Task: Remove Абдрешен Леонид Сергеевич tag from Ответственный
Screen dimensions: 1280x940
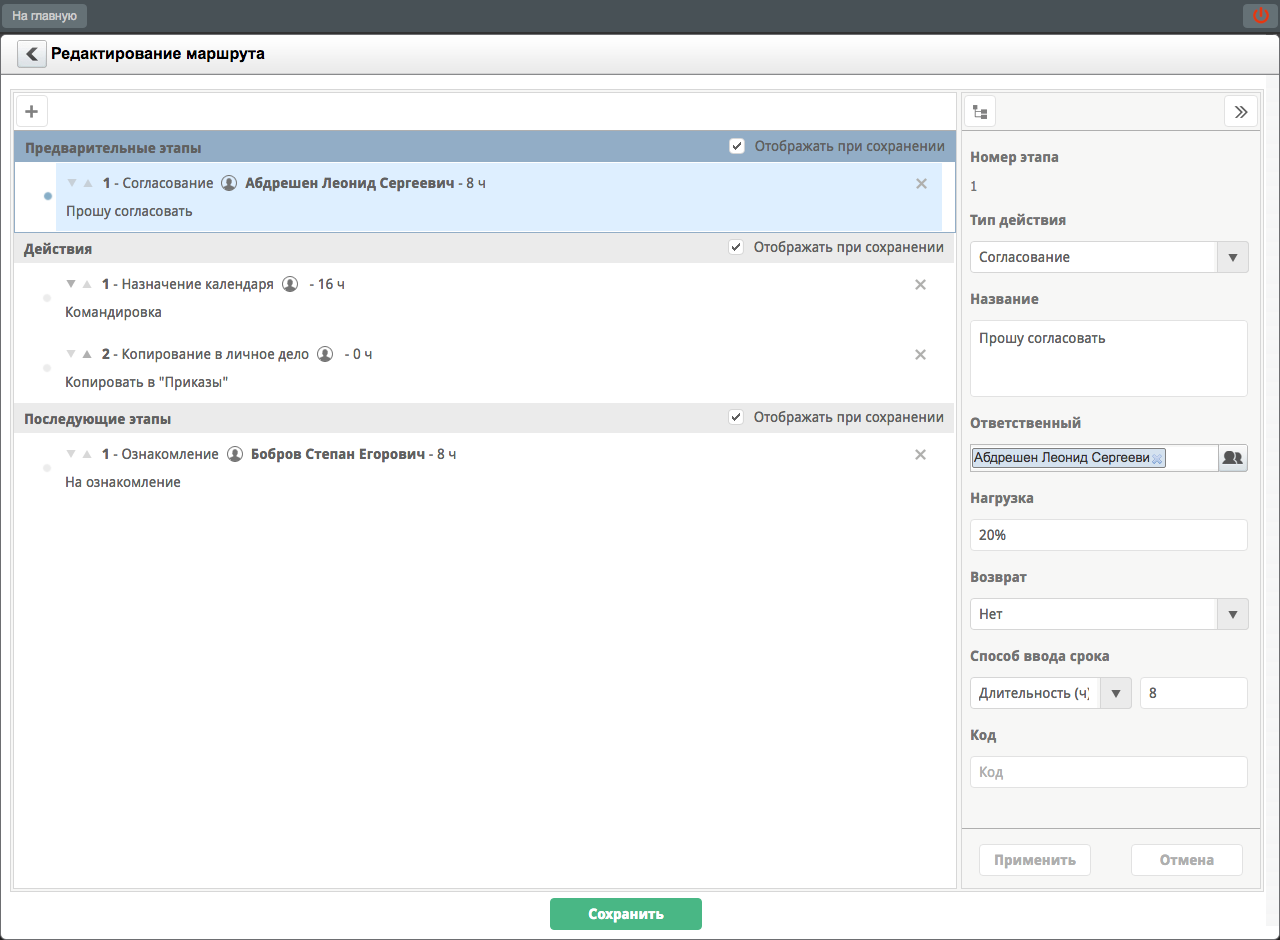Action: click(x=1157, y=458)
